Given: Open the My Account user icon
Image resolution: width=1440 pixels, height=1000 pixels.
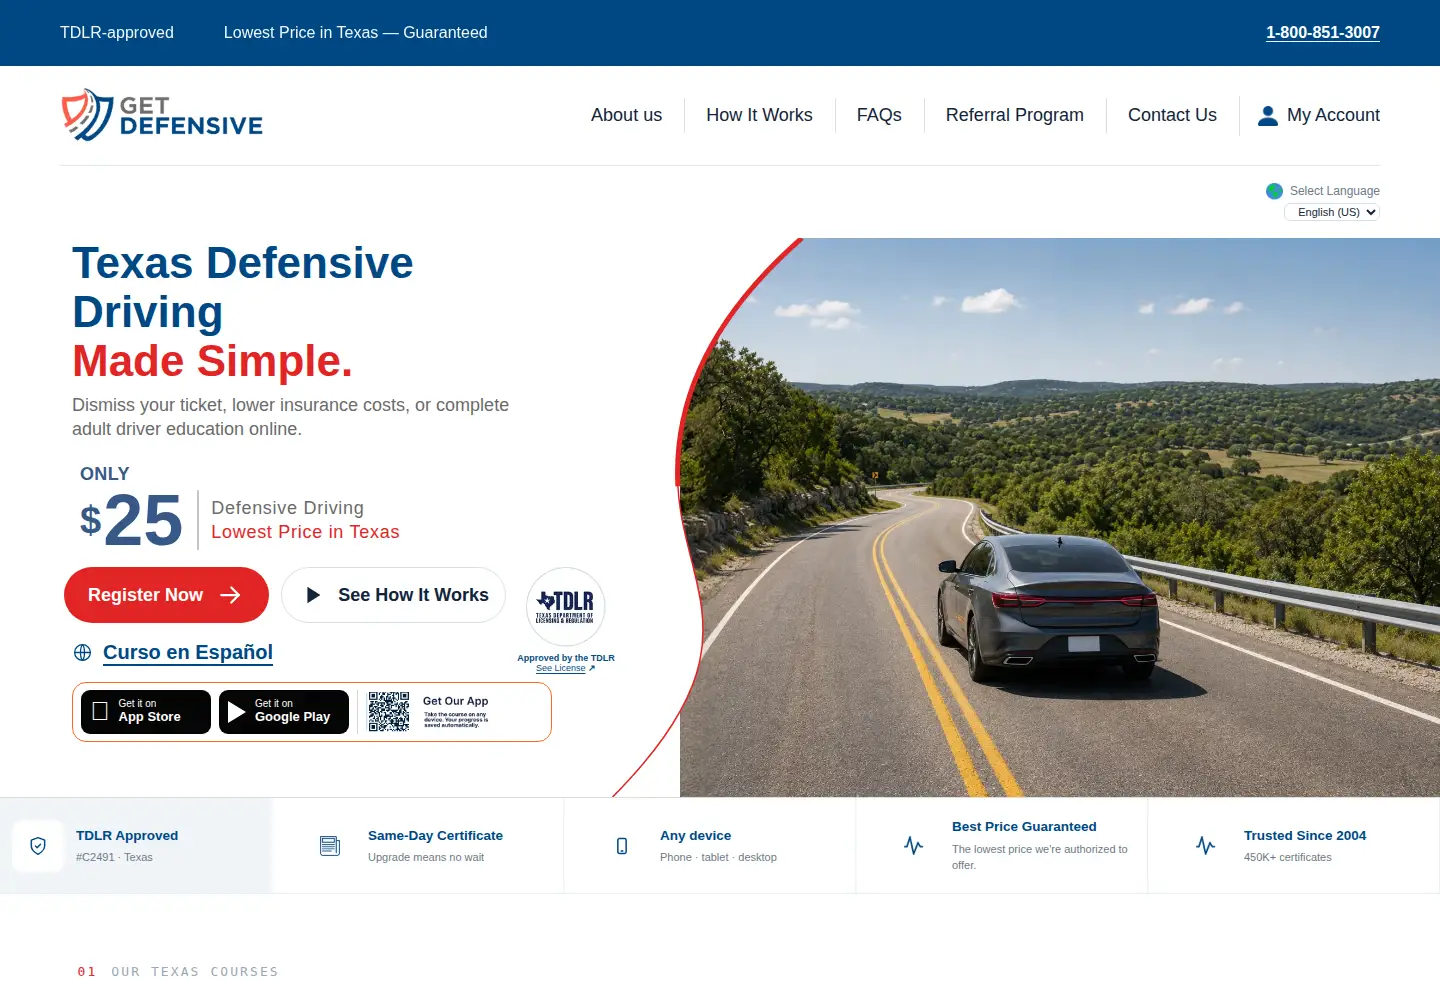Looking at the screenshot, I should click(1267, 115).
